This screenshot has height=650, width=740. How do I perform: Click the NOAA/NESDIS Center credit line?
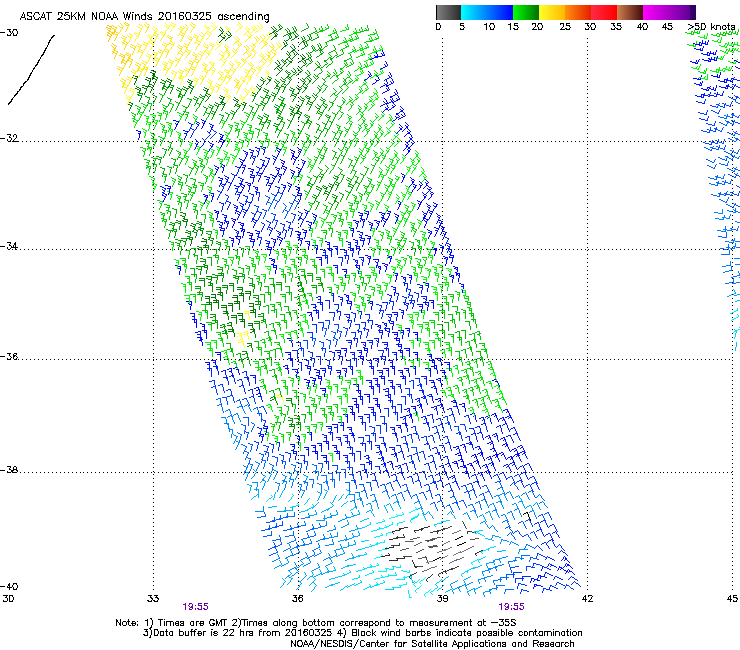[x=432, y=644]
